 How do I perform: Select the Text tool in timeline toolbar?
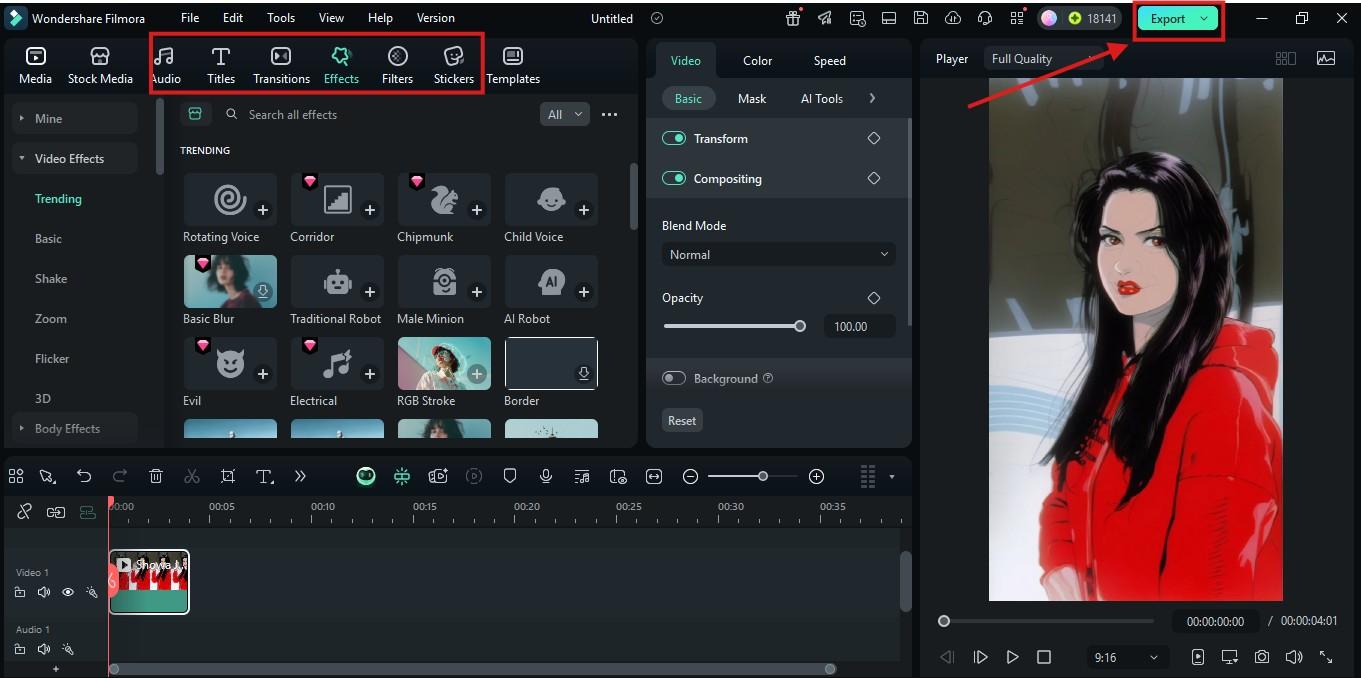(264, 476)
